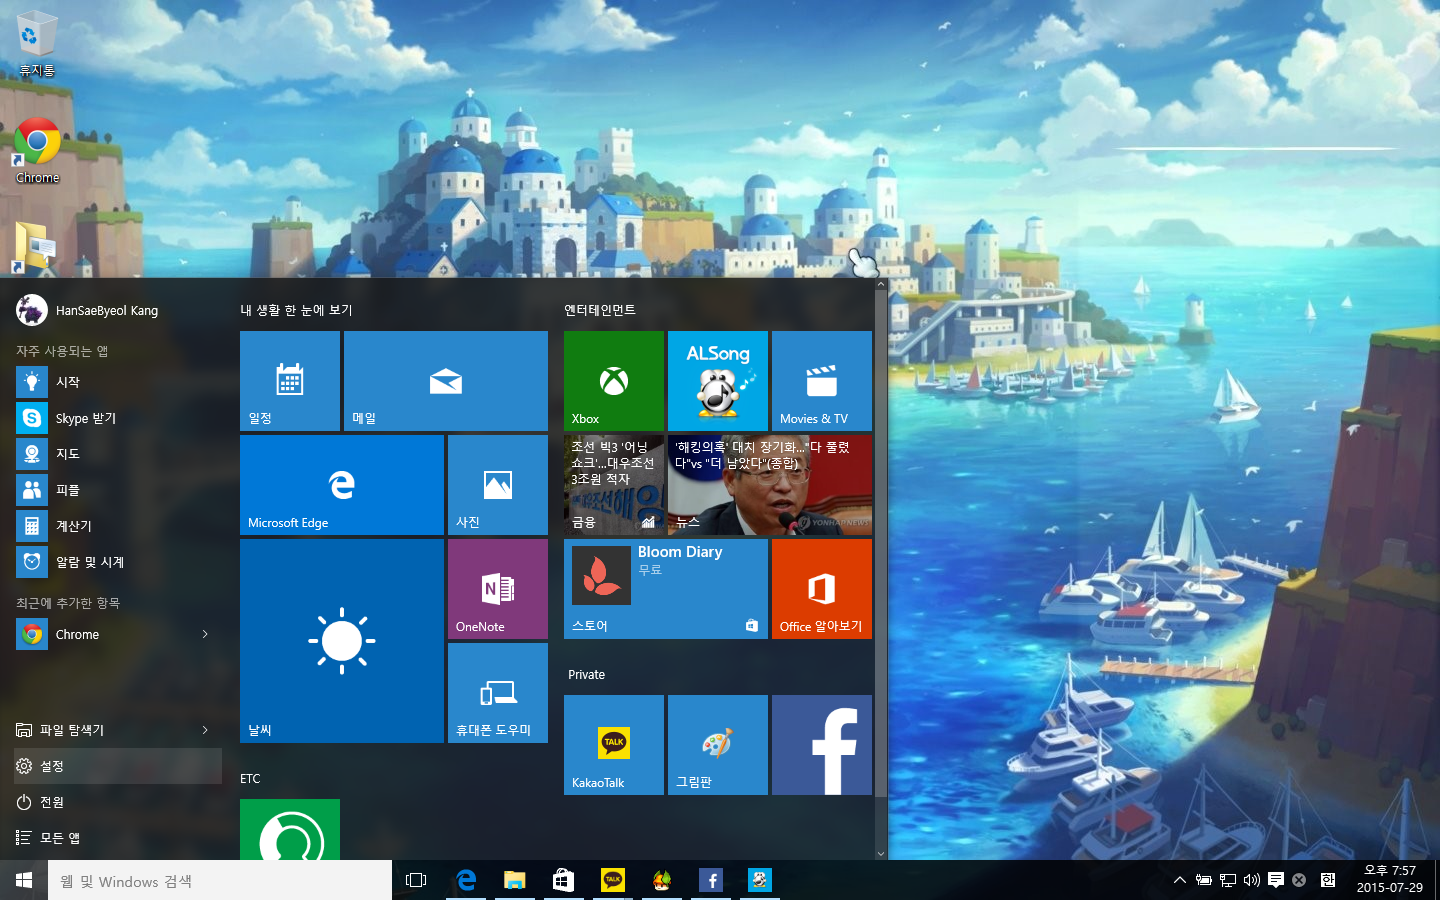The image size is (1440, 900).
Task: Open 모든 앱 list
Action: 59,838
